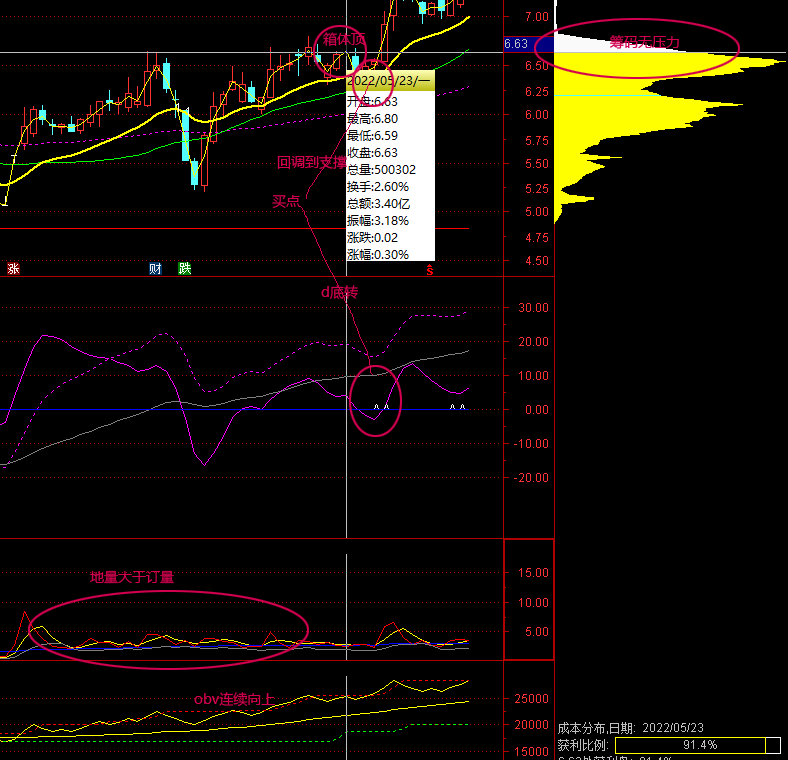The width and height of the screenshot is (788, 760).
Task: Select the obv连续向上 annotation text
Action: [x=232, y=698]
